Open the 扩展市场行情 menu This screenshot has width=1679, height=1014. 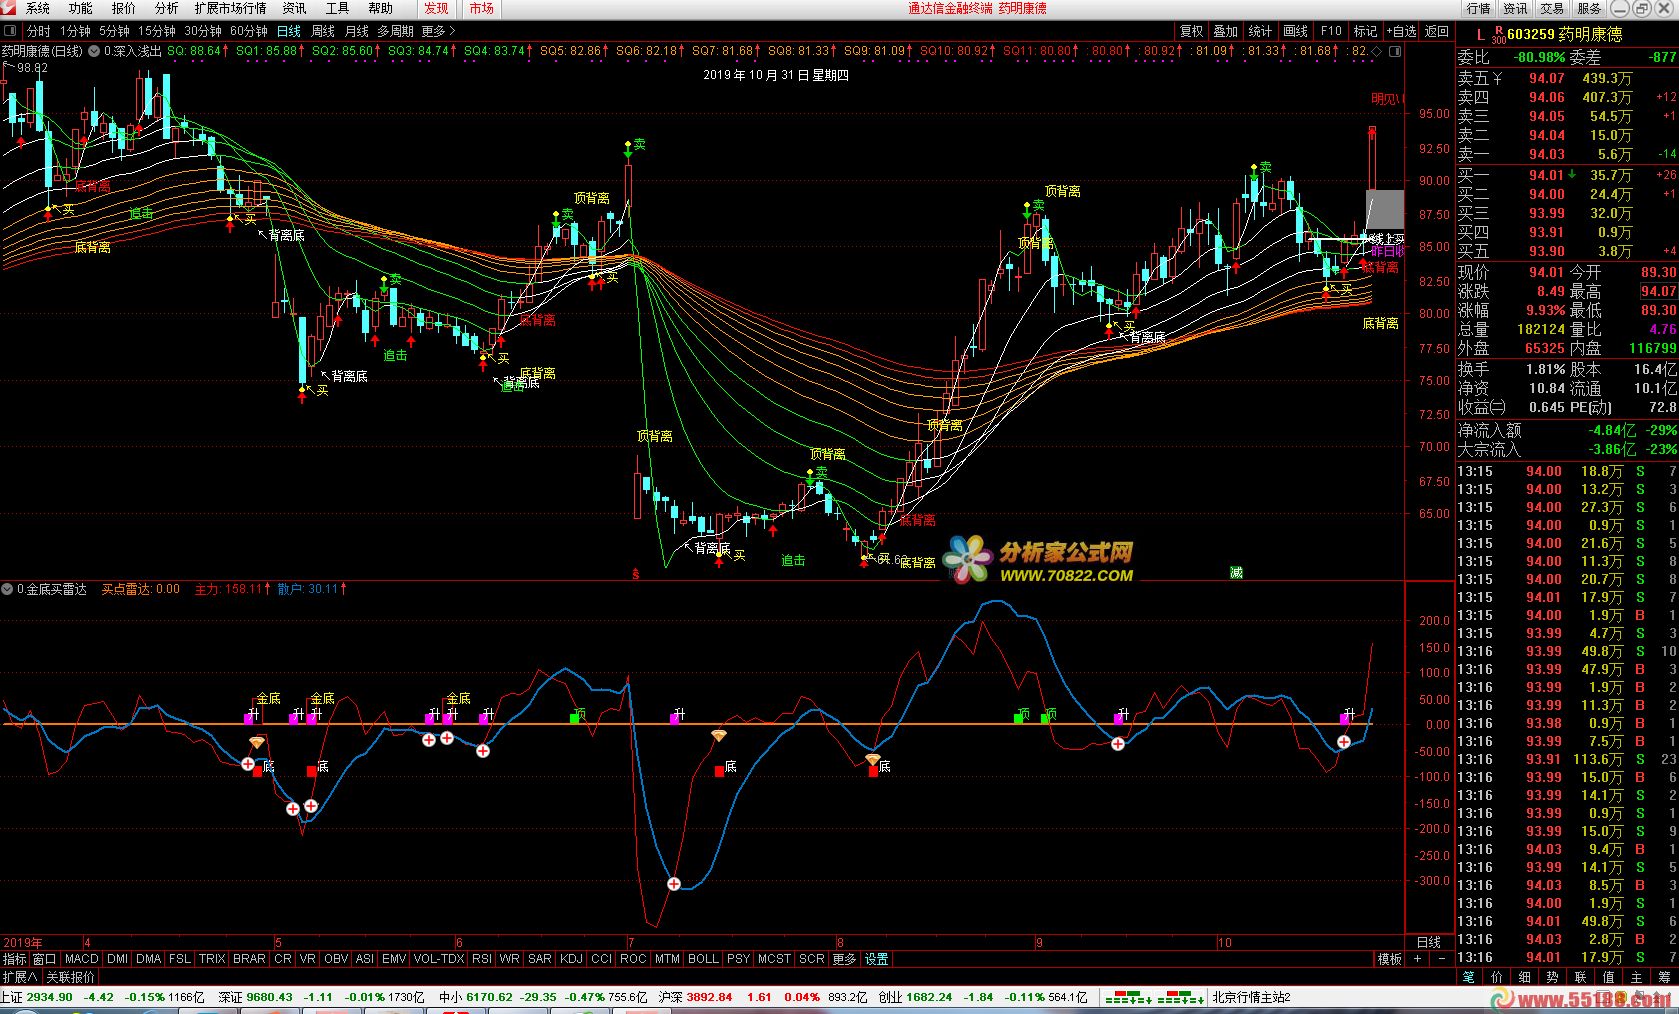(230, 8)
